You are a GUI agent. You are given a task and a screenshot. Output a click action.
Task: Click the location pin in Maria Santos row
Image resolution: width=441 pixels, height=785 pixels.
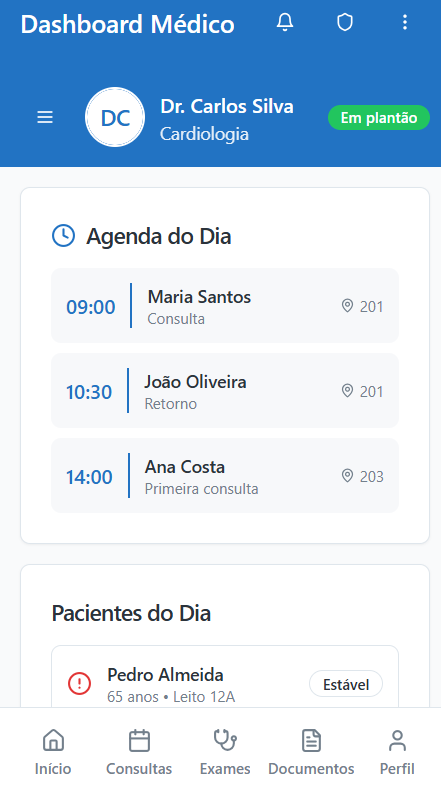(347, 305)
